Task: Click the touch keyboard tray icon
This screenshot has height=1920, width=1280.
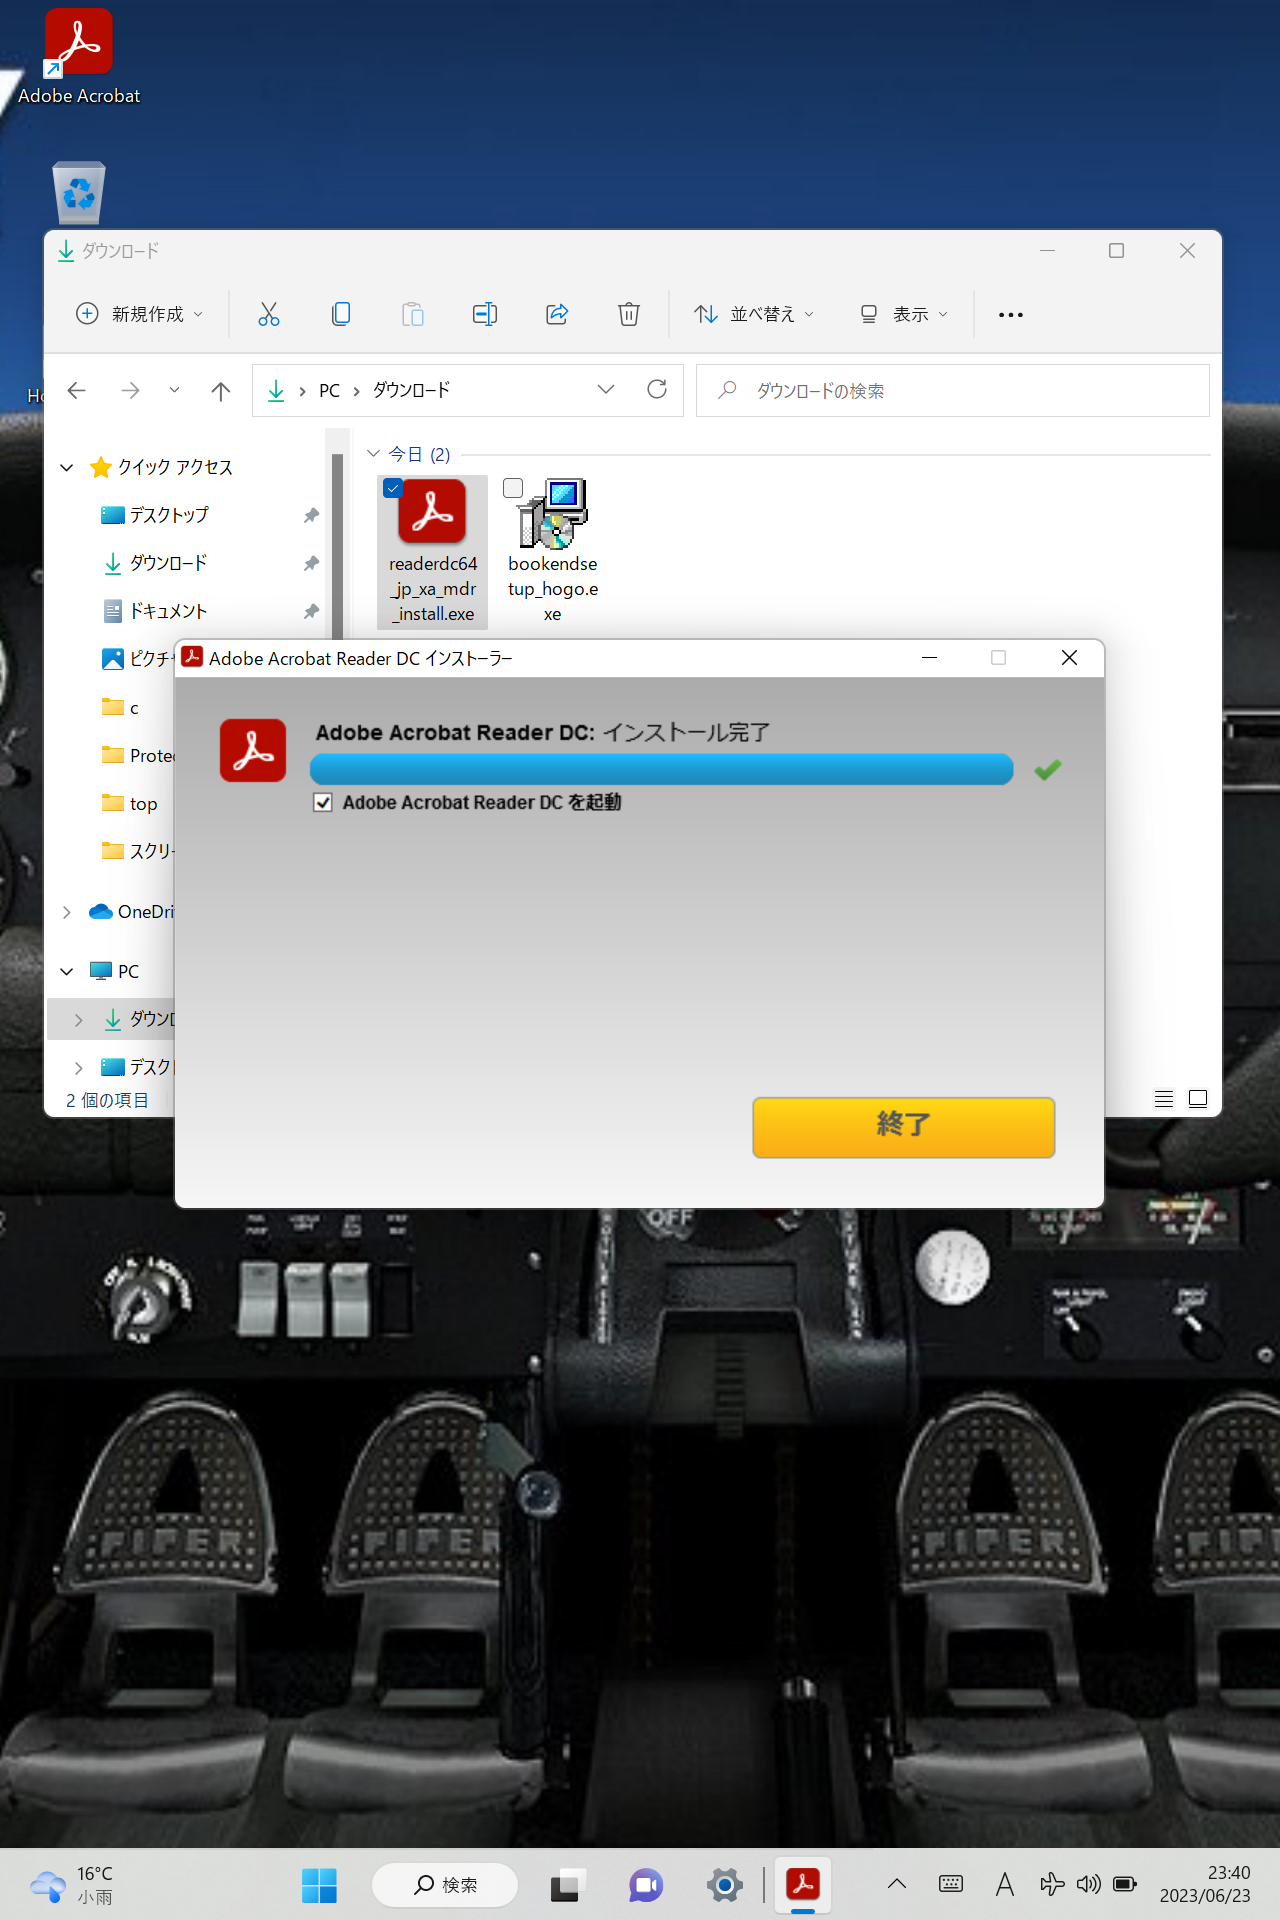Action: click(951, 1884)
